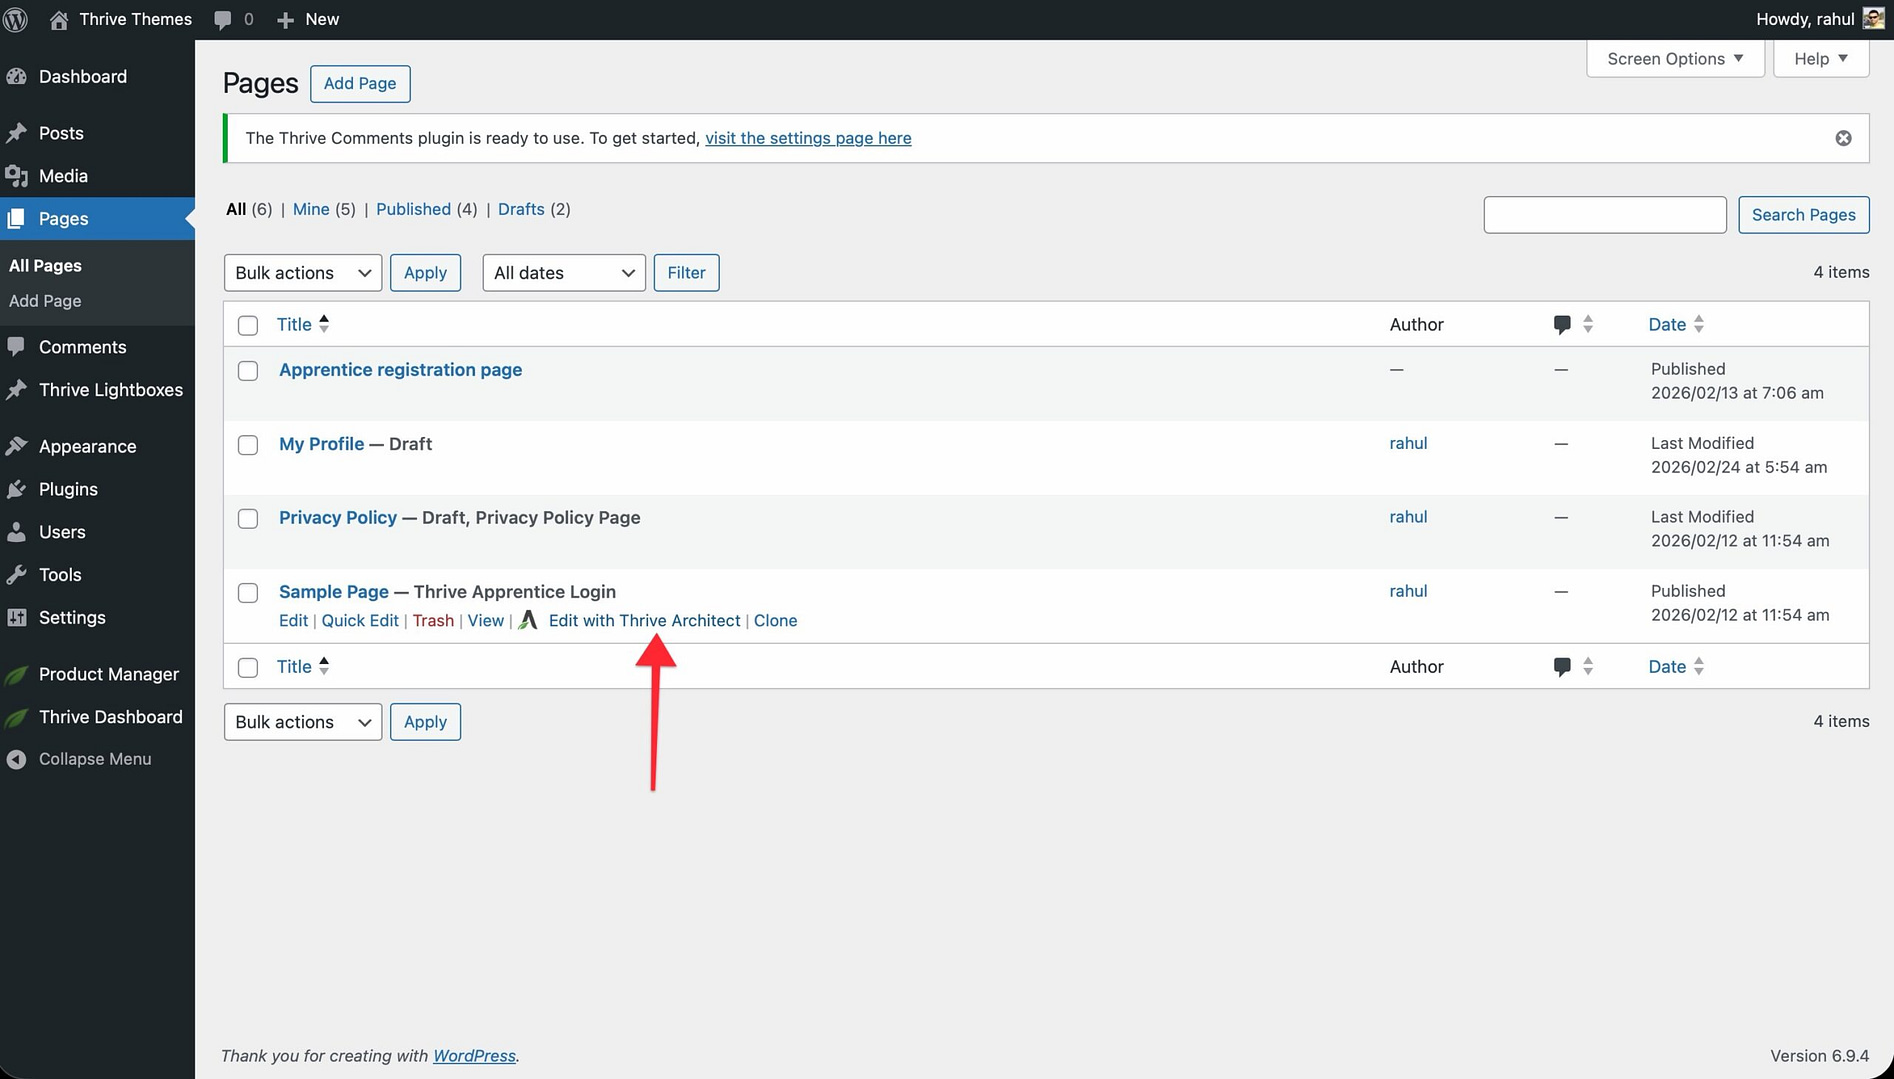This screenshot has width=1894, height=1079.
Task: Click the WordPress logo icon
Action: (x=16, y=19)
